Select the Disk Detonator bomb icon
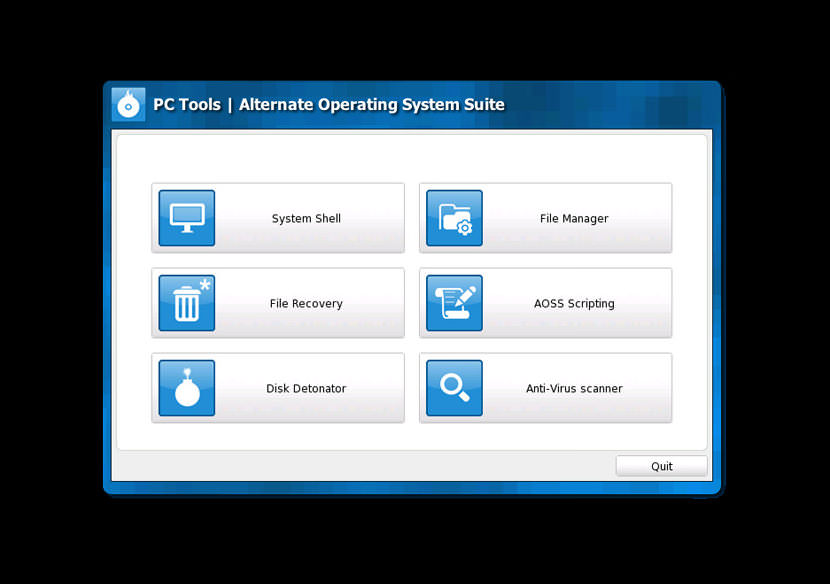This screenshot has width=830, height=584. (x=186, y=387)
